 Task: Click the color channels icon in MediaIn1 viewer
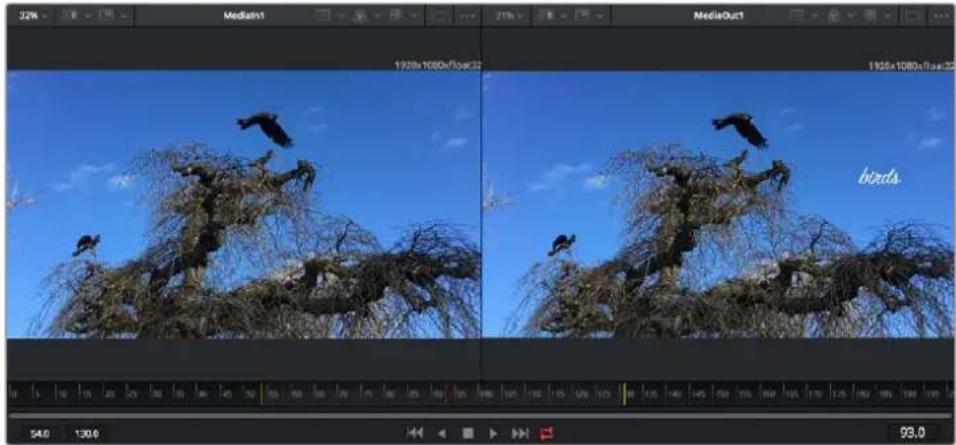(x=360, y=16)
